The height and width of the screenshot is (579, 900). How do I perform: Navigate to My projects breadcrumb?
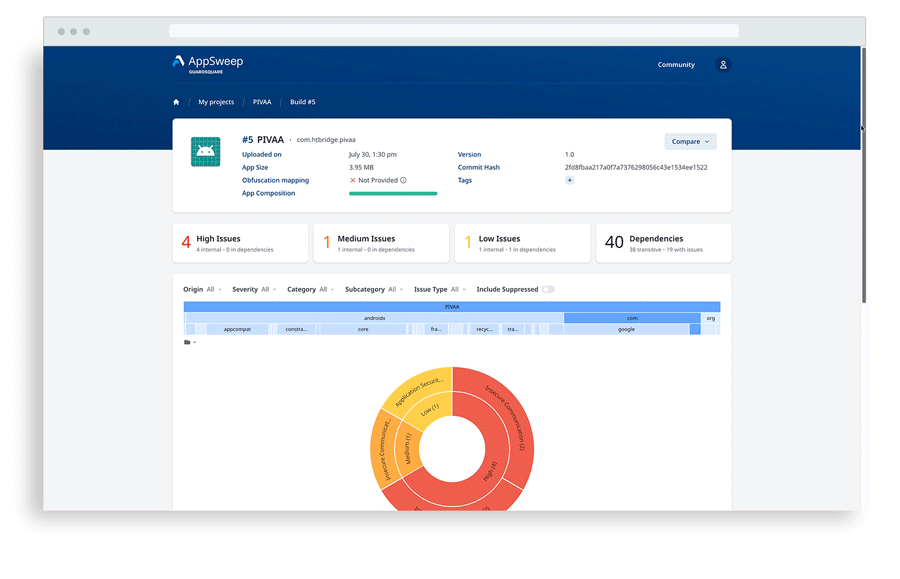tap(216, 102)
